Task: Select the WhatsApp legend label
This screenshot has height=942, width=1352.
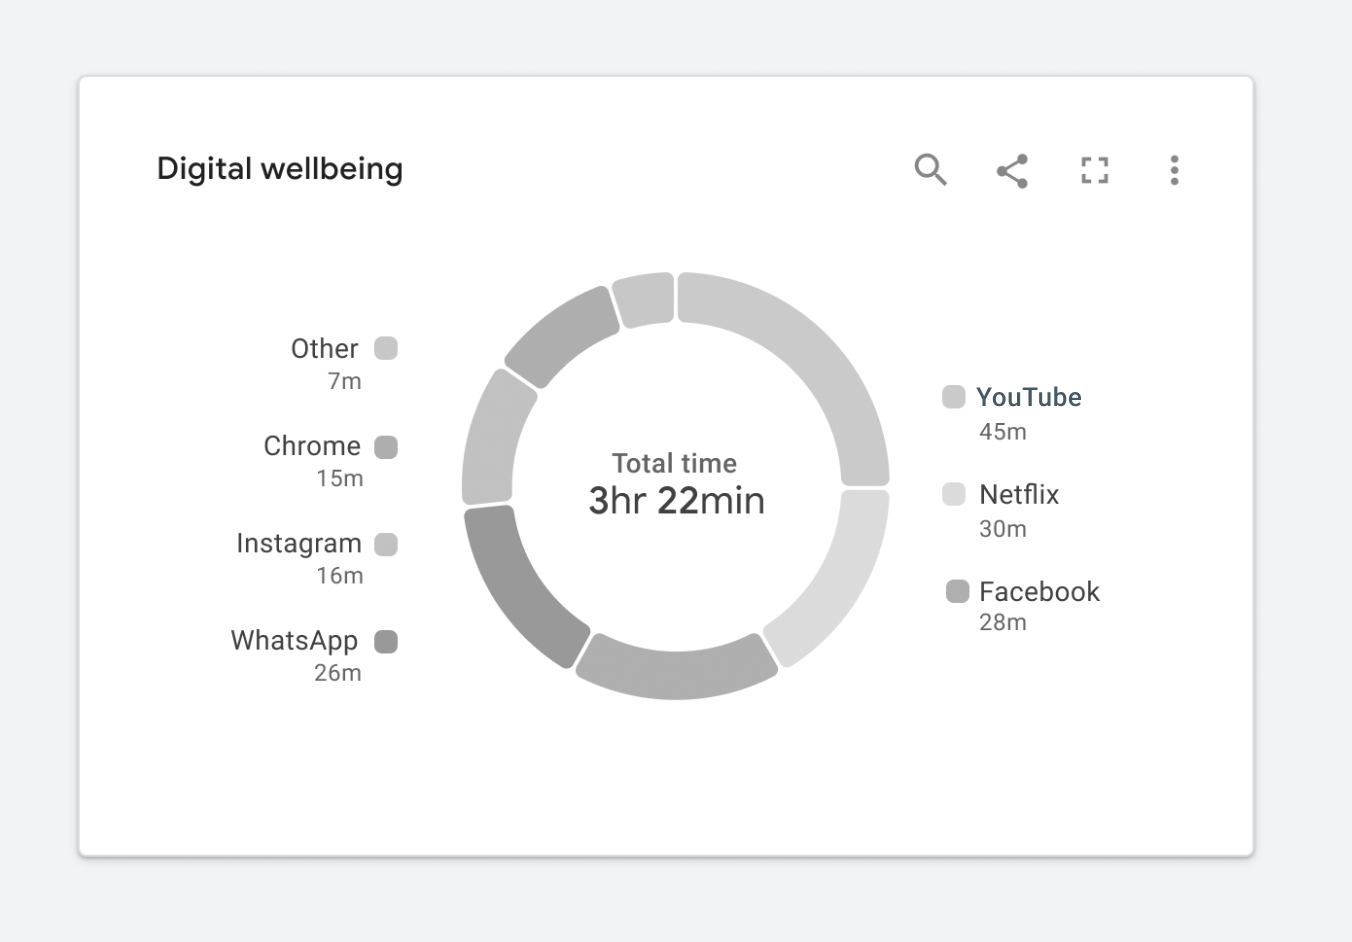Action: point(294,640)
